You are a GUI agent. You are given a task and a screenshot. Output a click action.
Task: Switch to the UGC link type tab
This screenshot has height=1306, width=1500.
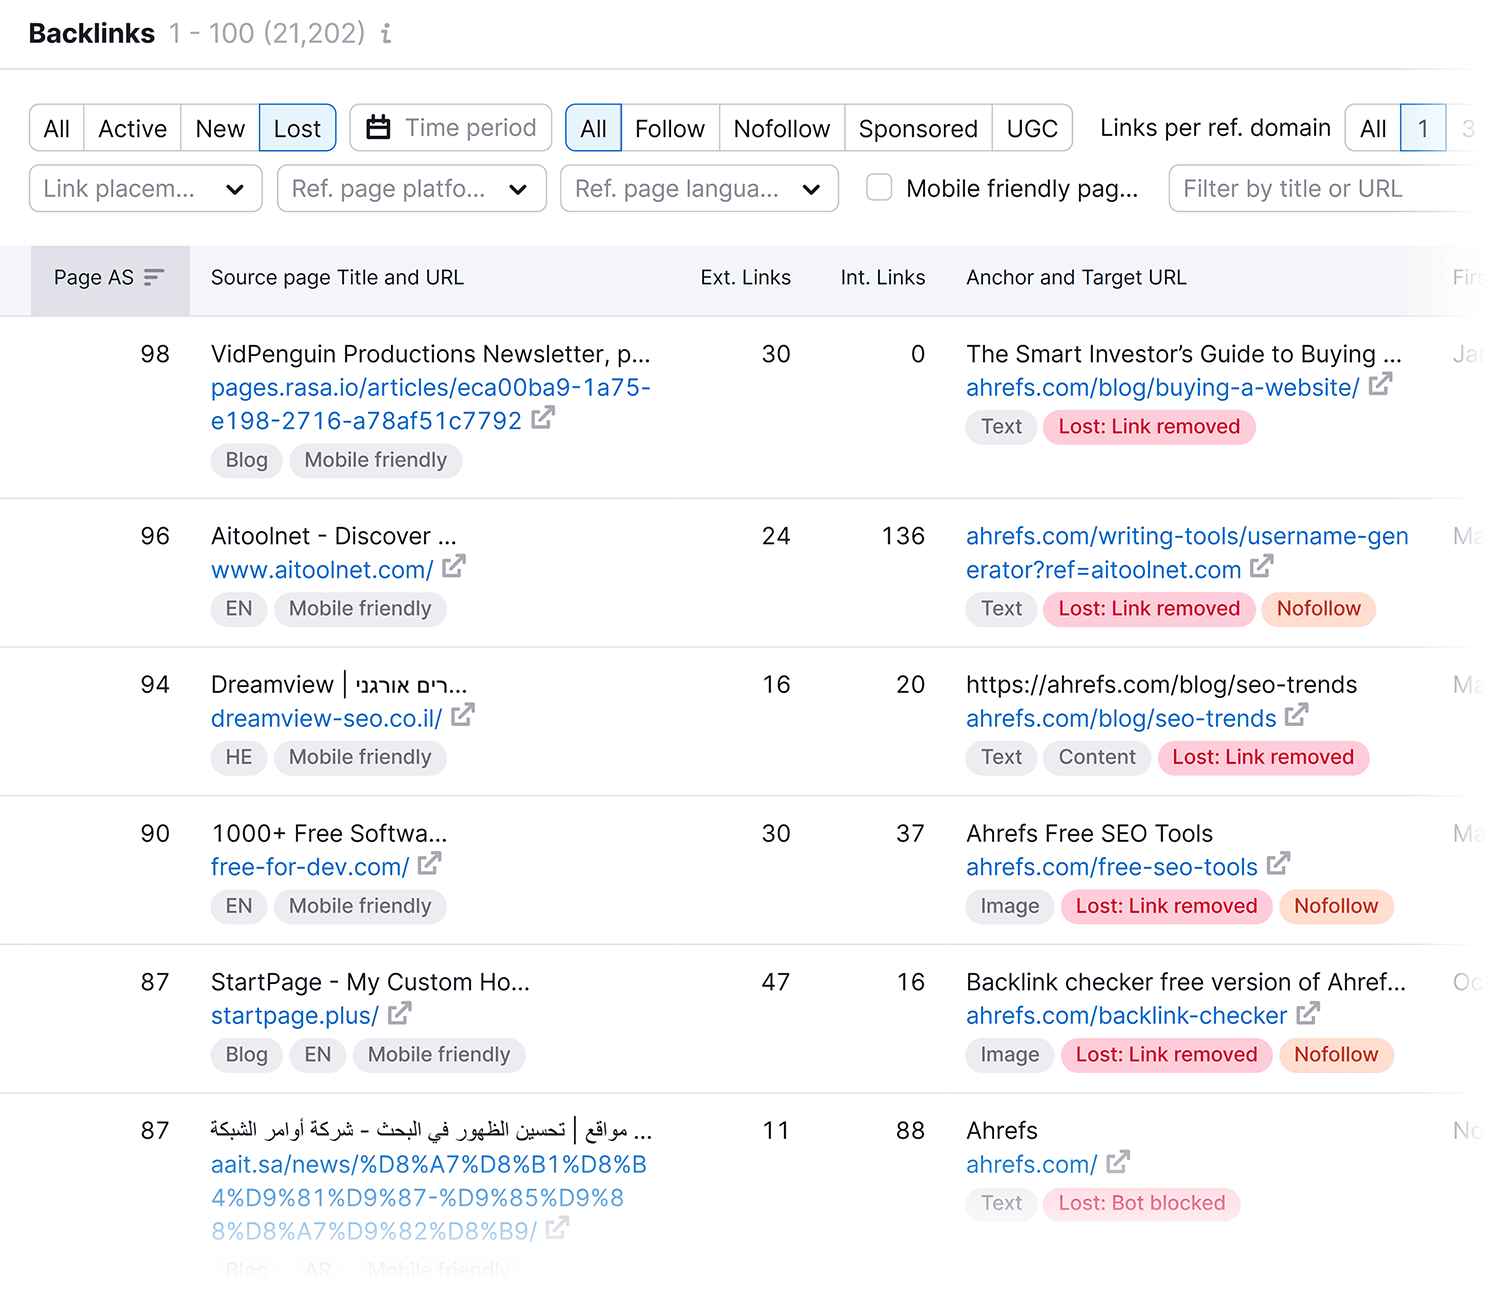[x=1032, y=128]
